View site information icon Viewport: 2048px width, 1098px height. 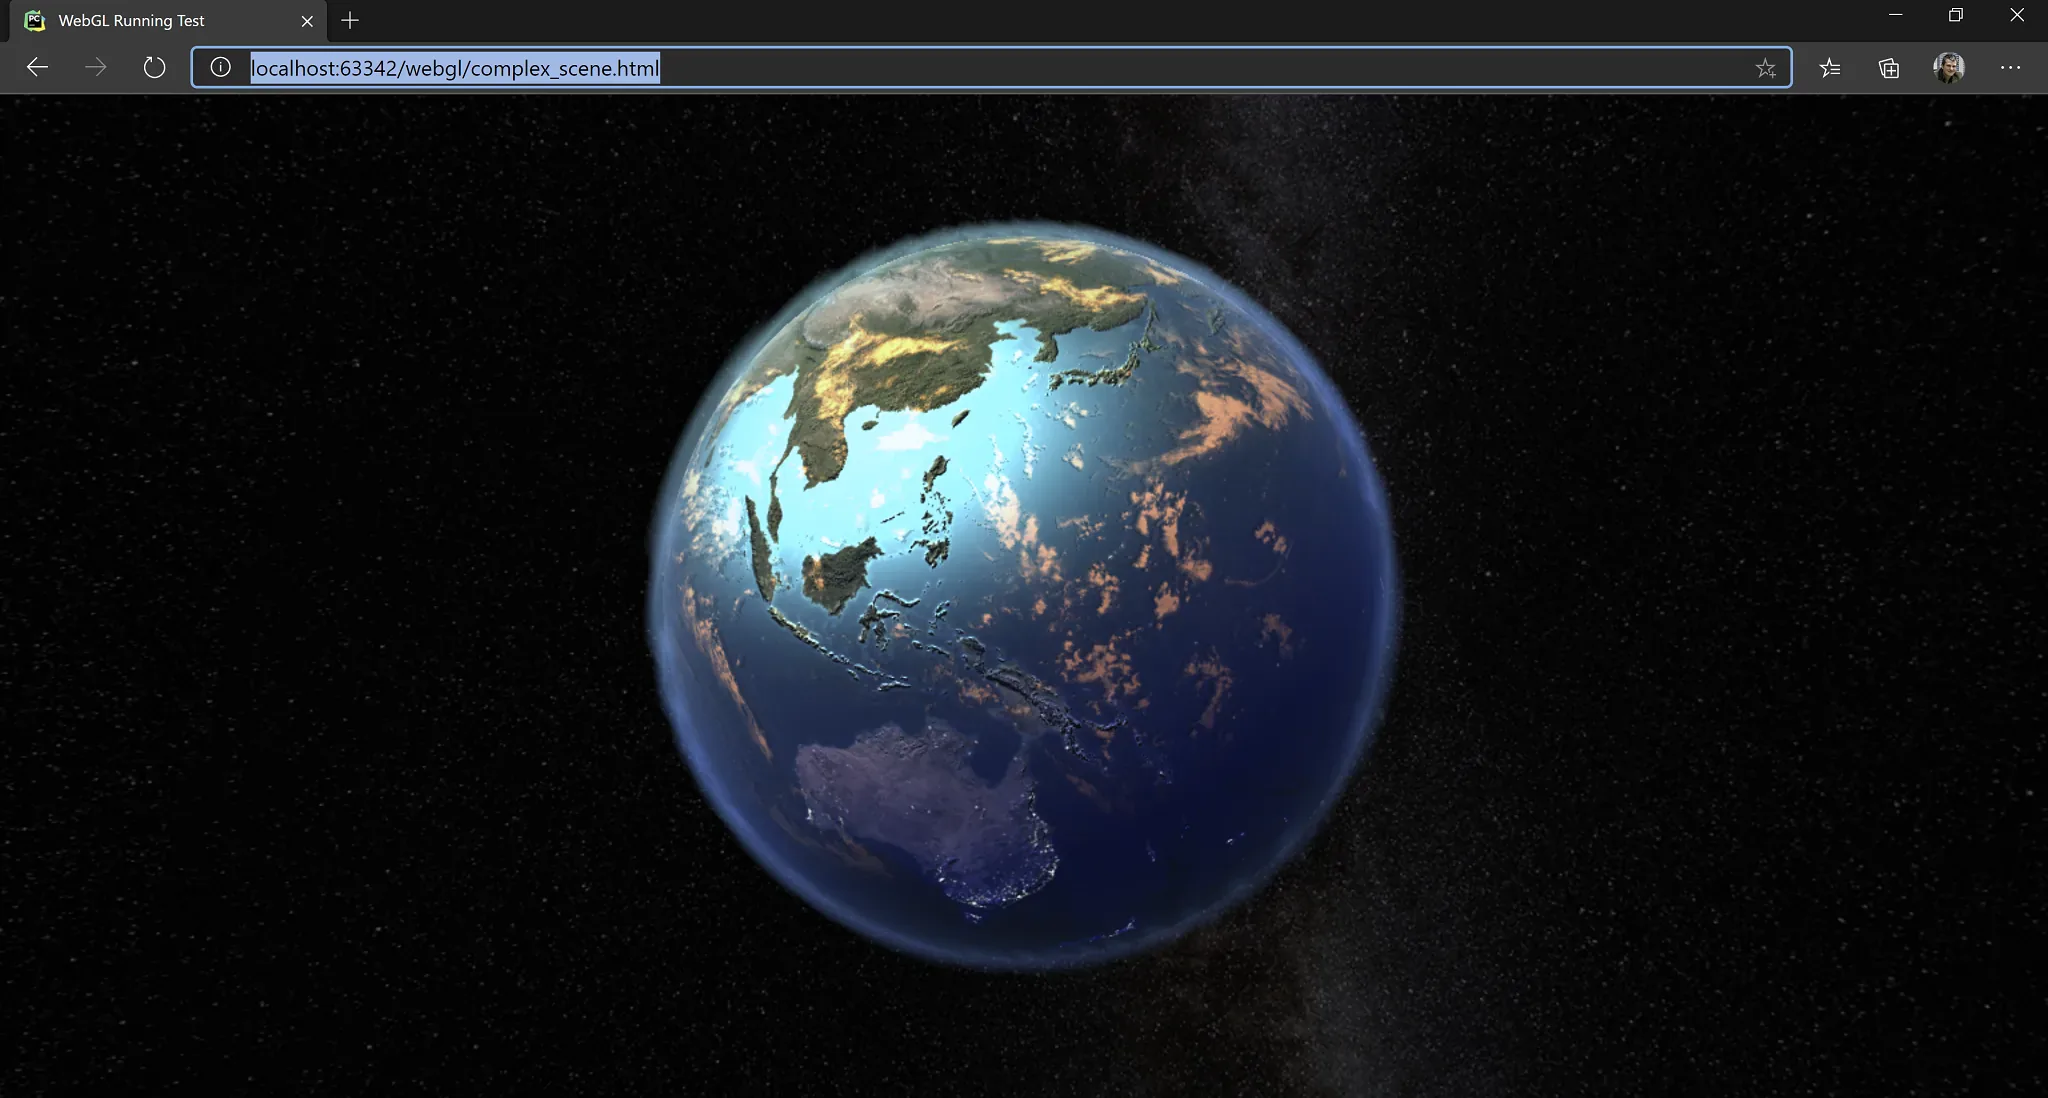coord(220,68)
